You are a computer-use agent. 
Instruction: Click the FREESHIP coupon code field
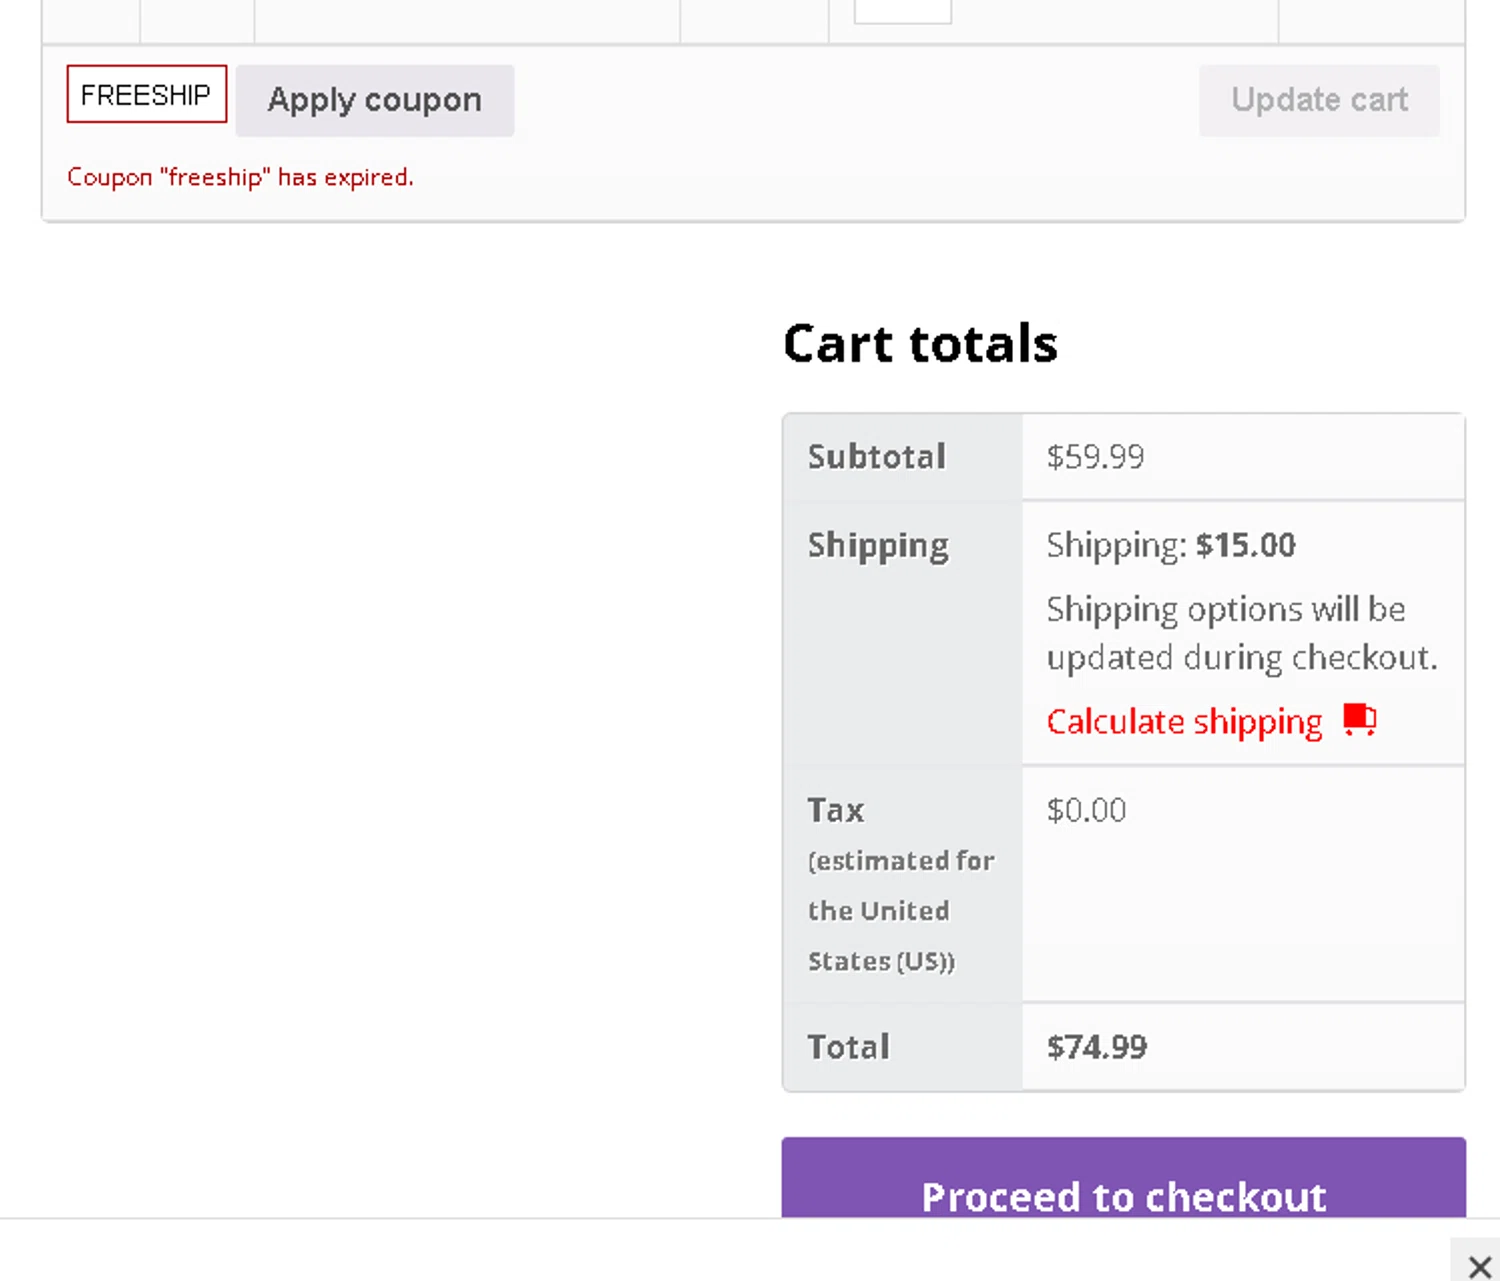(x=147, y=94)
